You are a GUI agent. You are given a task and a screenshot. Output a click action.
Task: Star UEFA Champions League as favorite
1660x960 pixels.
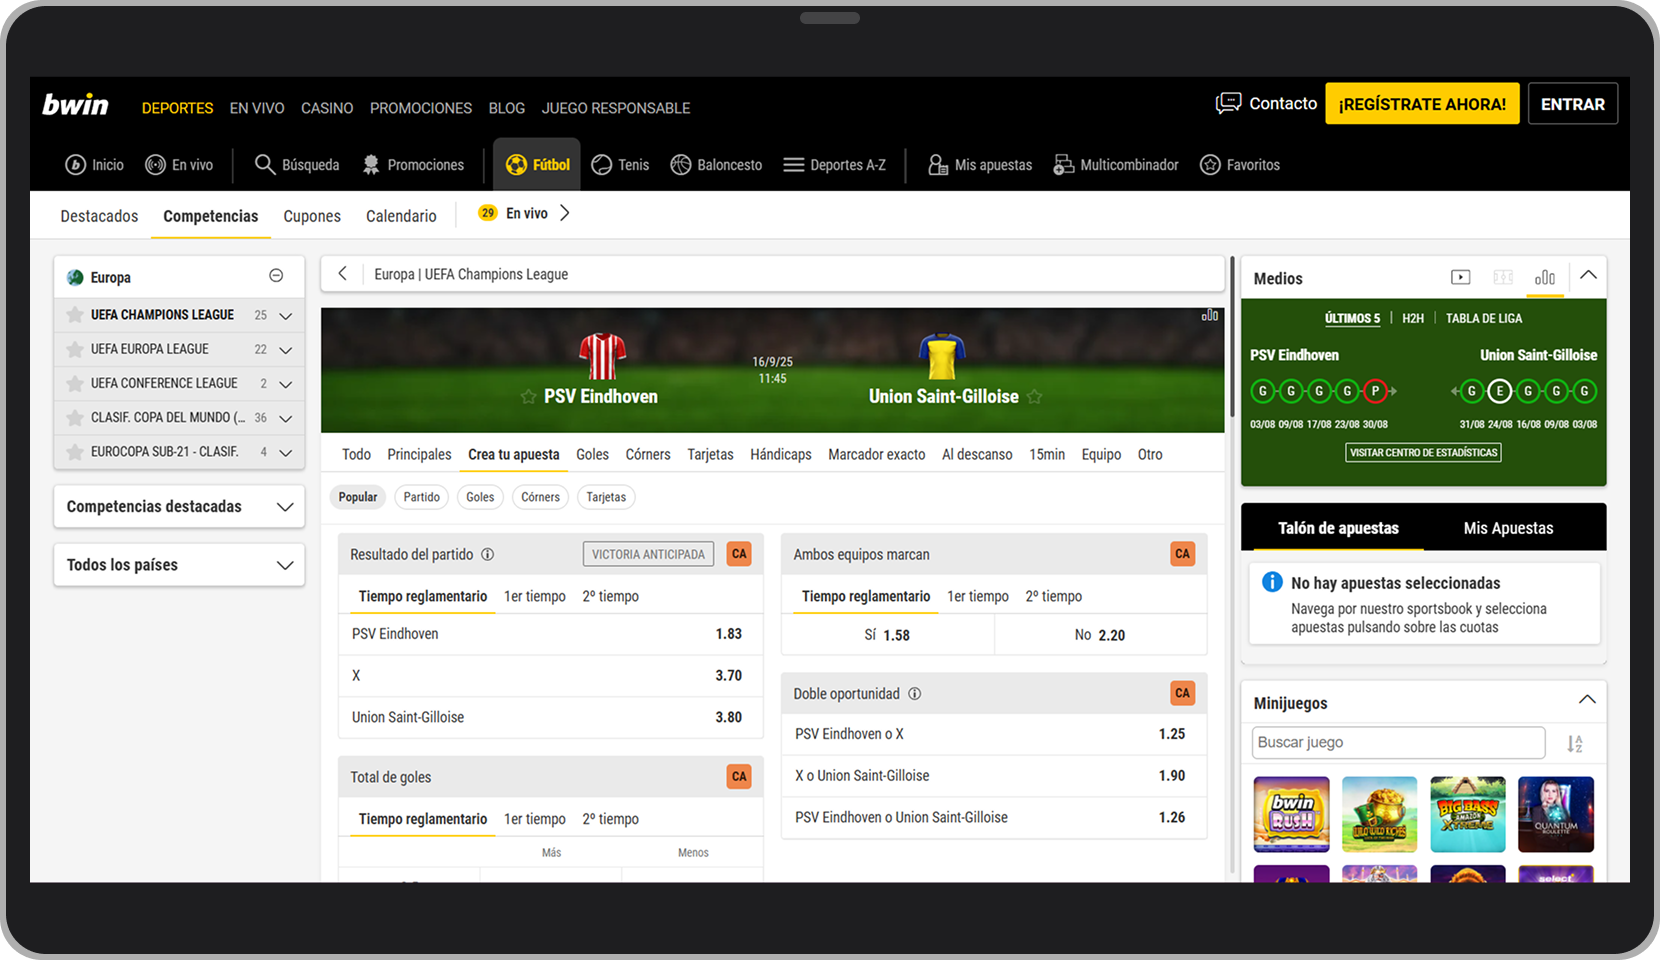[75, 315]
